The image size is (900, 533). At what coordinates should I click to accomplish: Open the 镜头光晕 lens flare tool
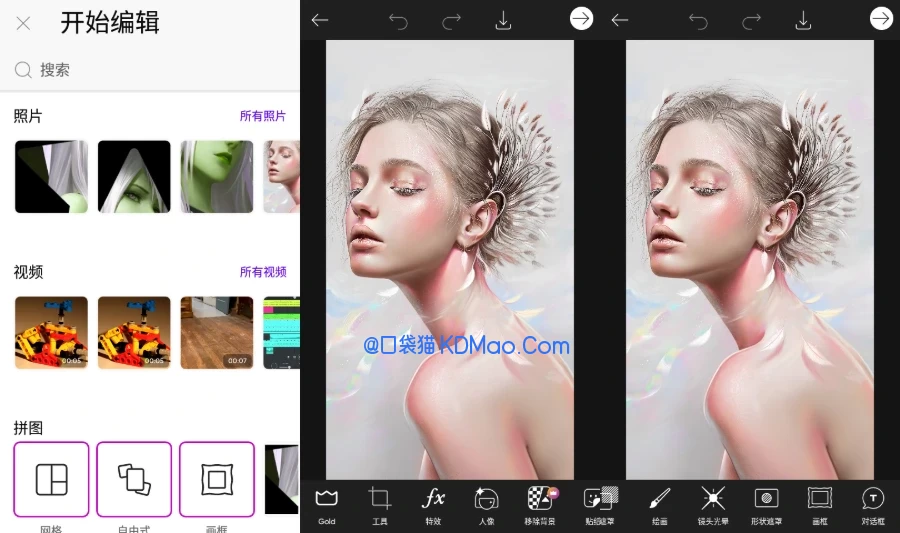point(713,505)
